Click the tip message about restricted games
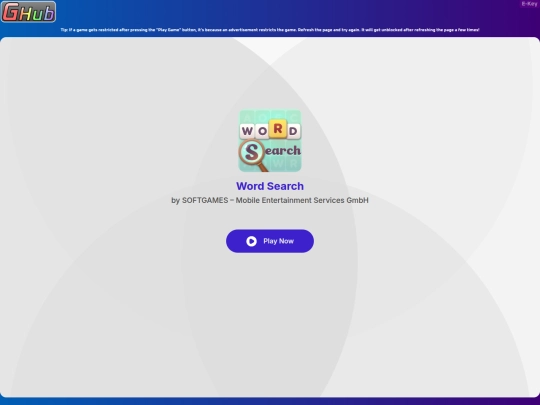The height and width of the screenshot is (405, 540). (x=270, y=30)
